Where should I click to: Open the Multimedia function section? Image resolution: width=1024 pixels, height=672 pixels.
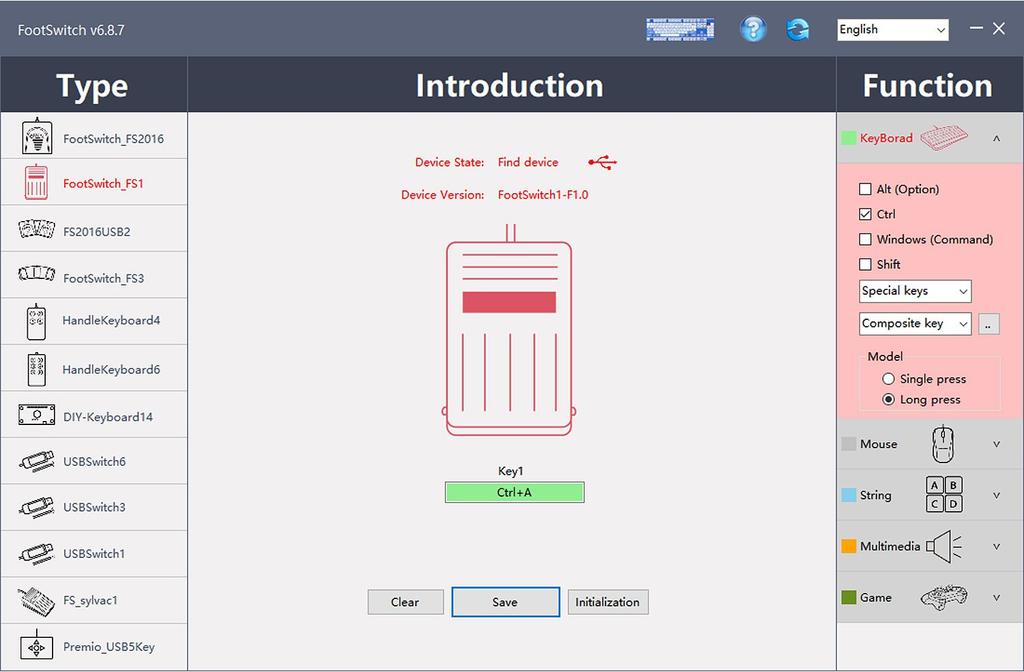click(x=929, y=546)
